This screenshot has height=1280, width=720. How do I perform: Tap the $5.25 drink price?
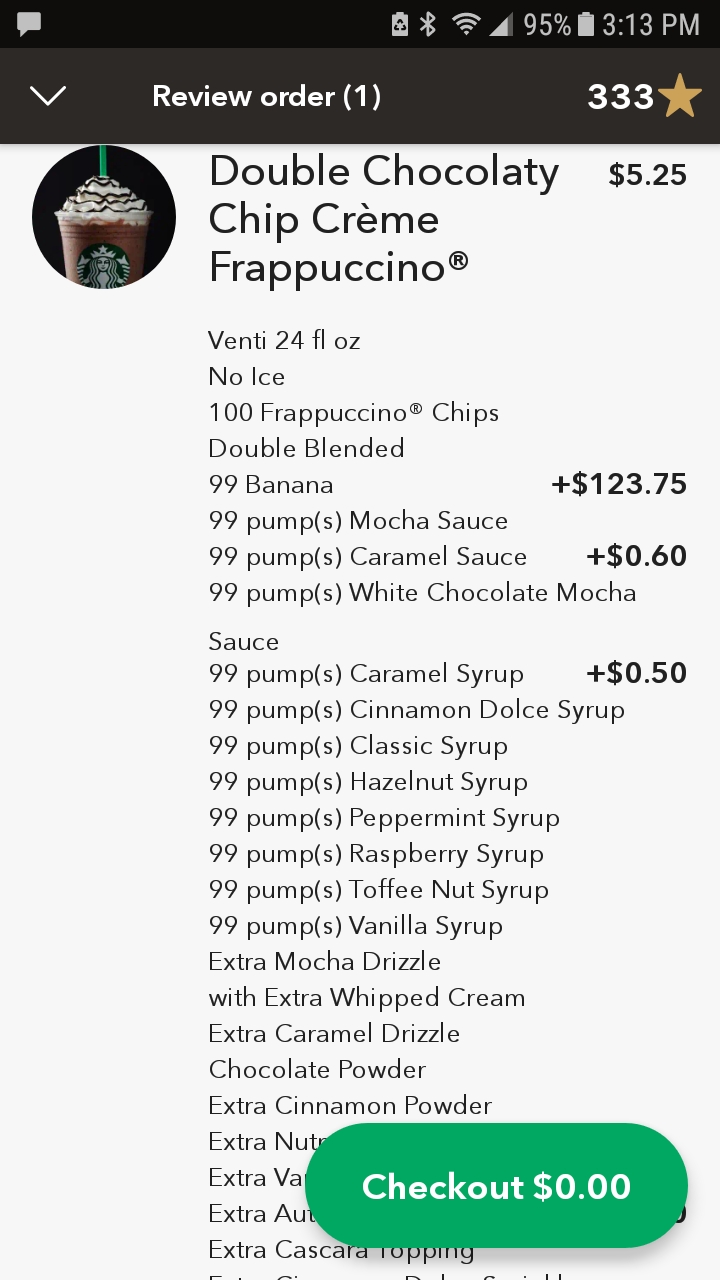click(x=647, y=175)
